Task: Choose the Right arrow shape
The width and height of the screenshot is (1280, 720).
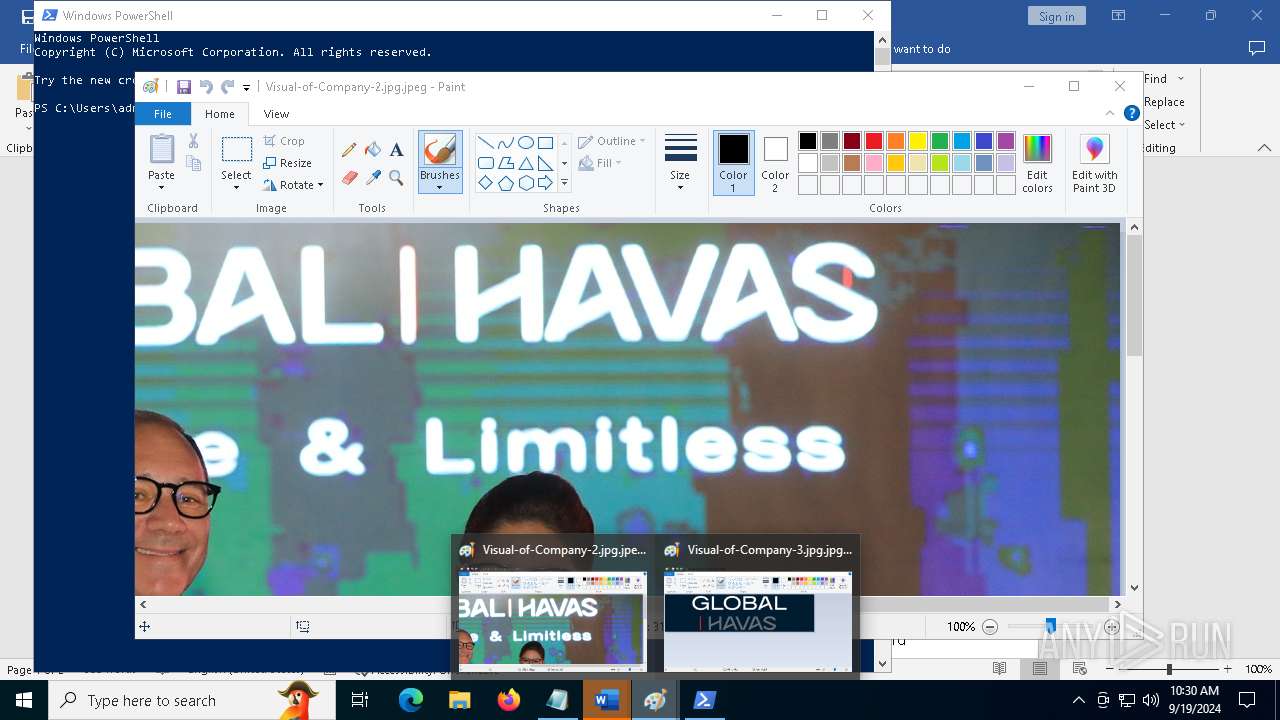Action: click(545, 183)
